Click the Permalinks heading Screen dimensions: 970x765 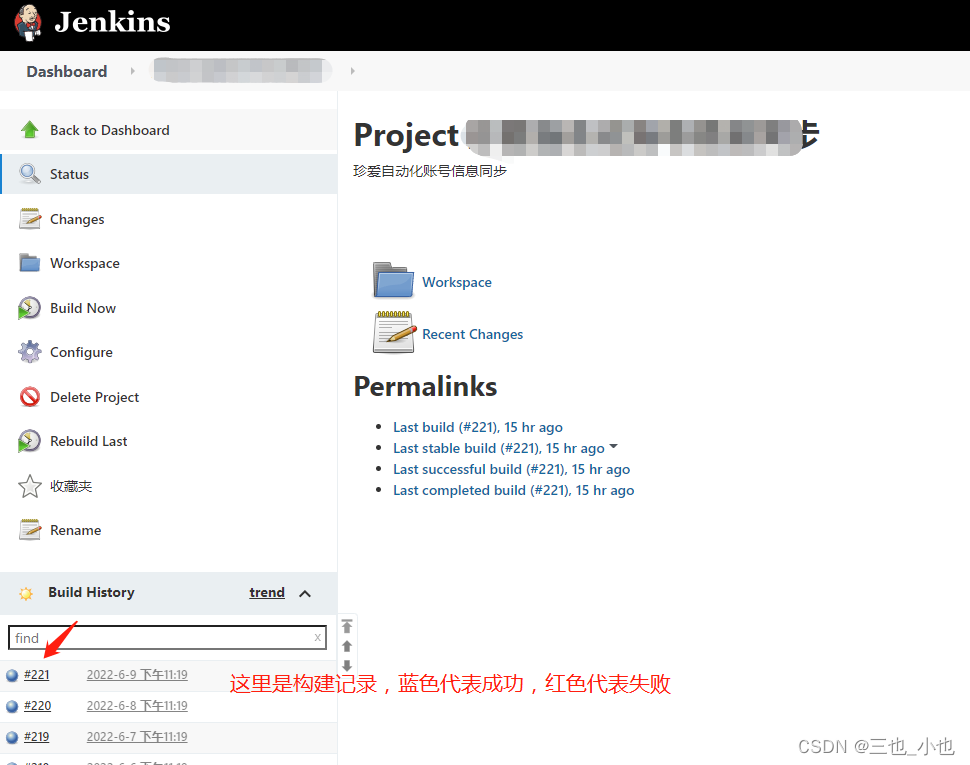click(425, 387)
